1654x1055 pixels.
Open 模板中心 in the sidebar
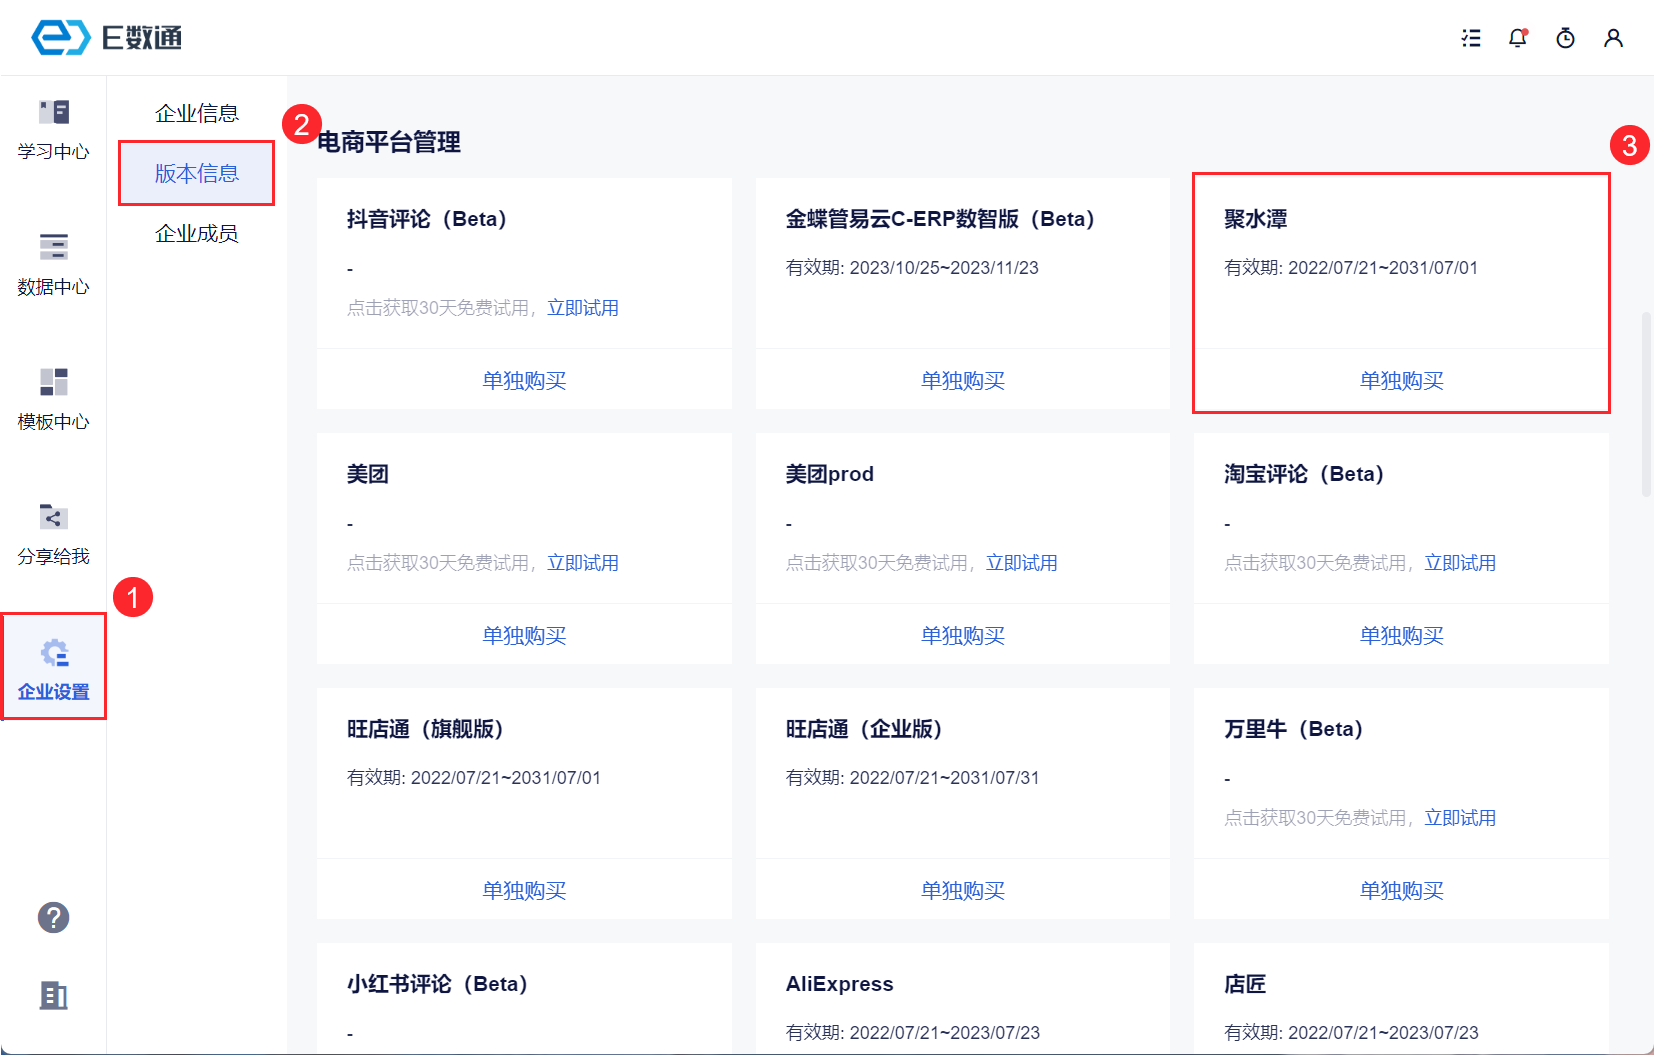pyautogui.click(x=53, y=399)
